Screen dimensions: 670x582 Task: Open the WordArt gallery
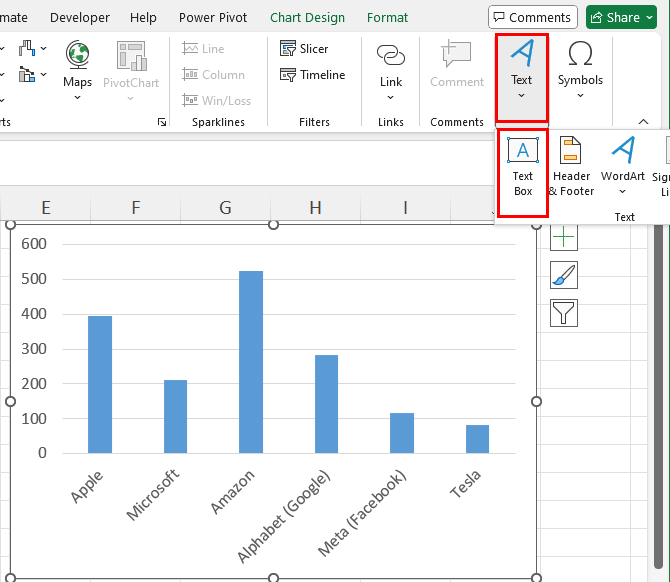pos(623,166)
